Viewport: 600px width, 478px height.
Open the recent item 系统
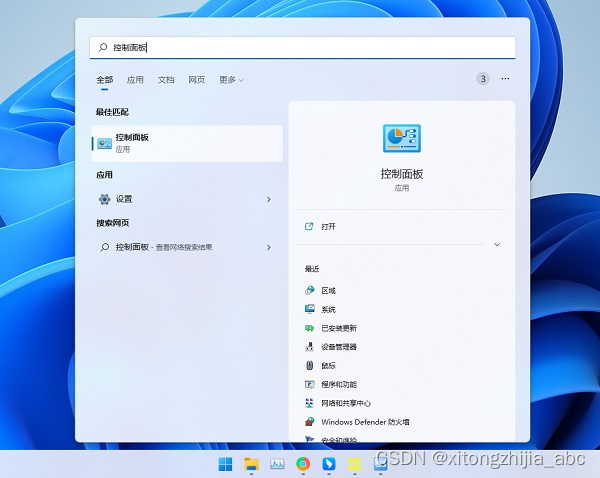(328, 309)
